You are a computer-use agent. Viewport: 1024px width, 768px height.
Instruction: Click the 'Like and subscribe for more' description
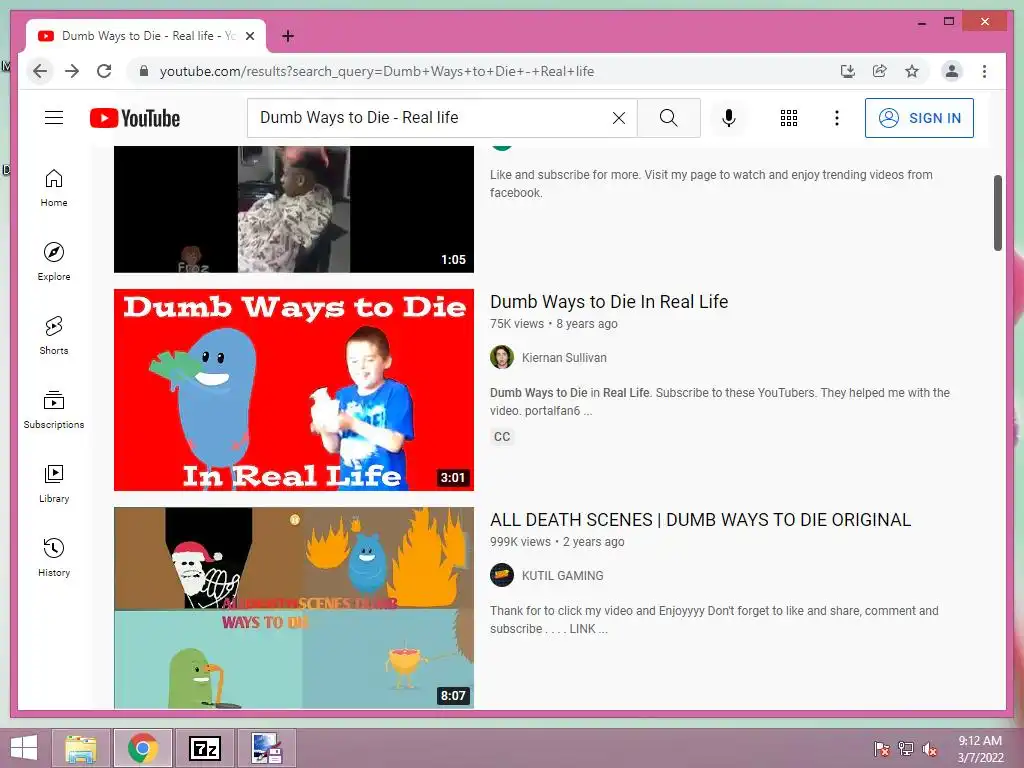tap(711, 184)
